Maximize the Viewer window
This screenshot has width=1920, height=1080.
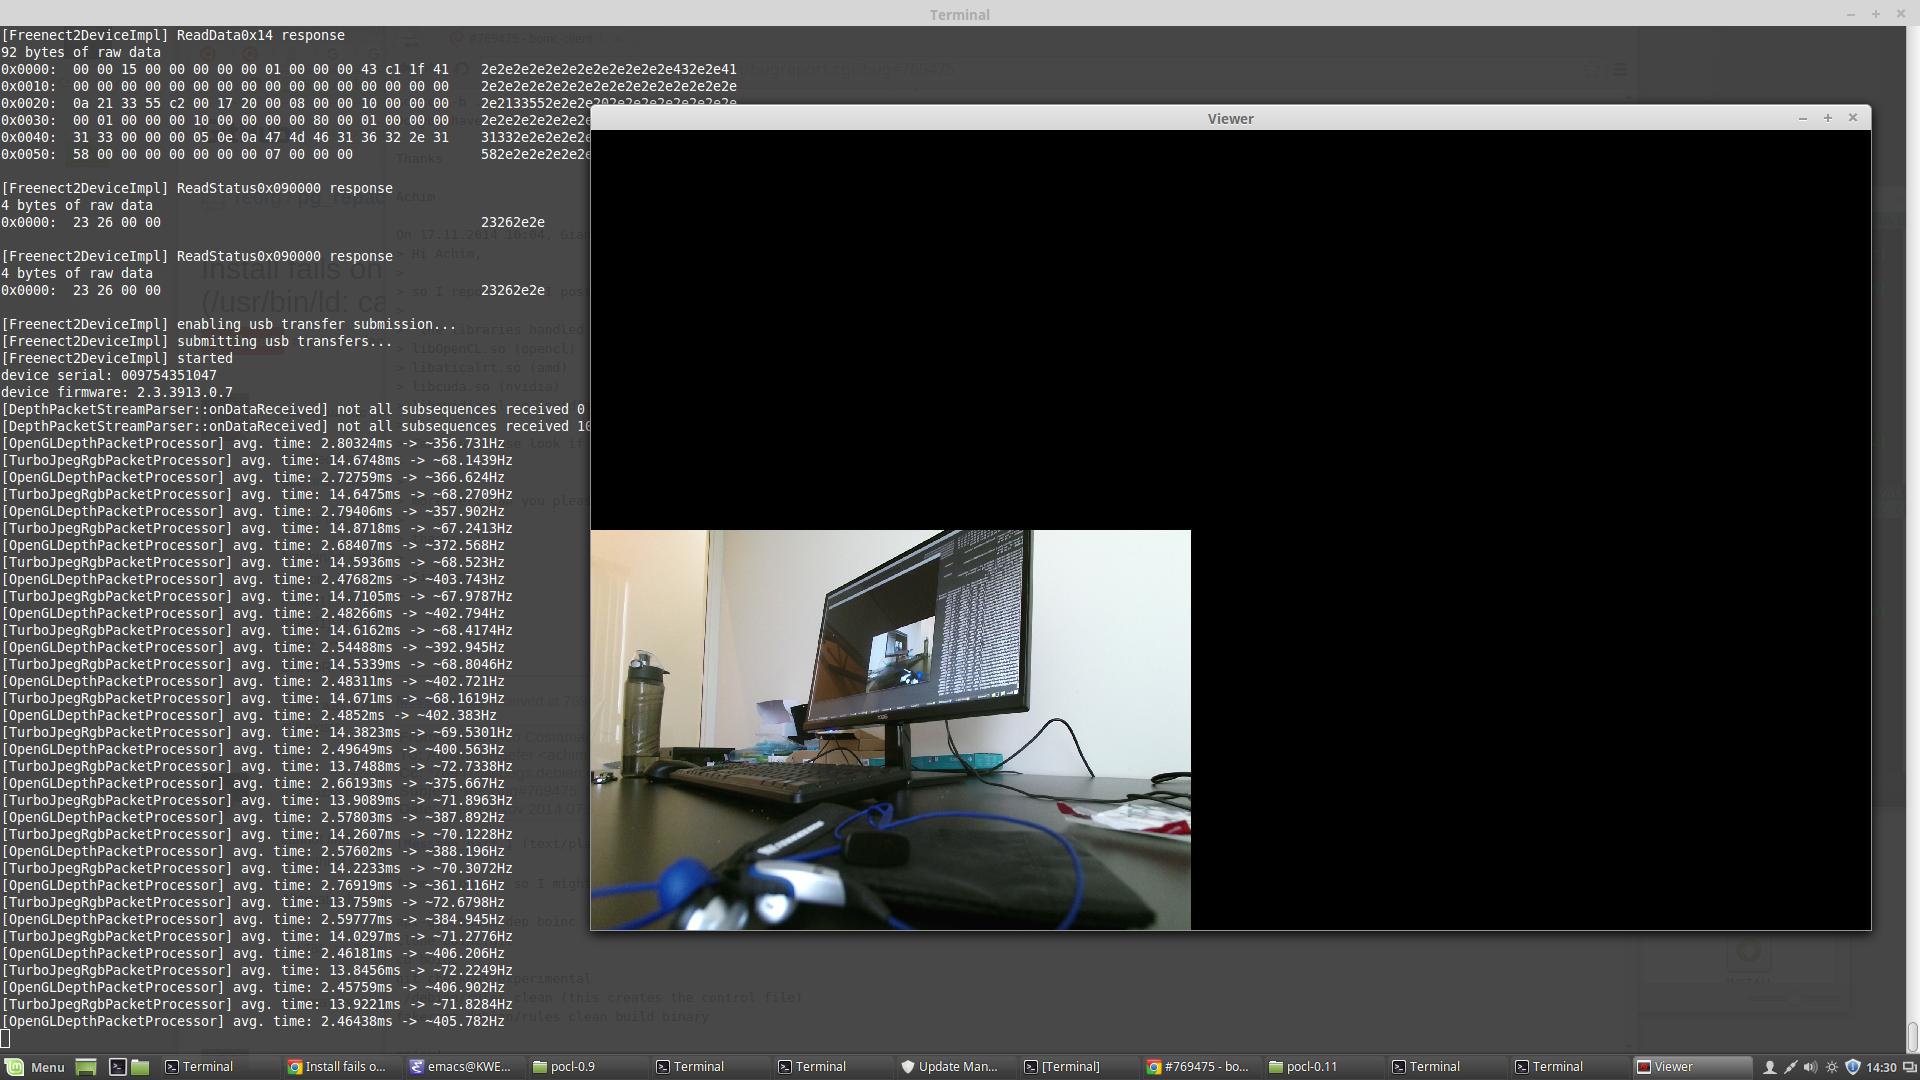pos(1828,118)
